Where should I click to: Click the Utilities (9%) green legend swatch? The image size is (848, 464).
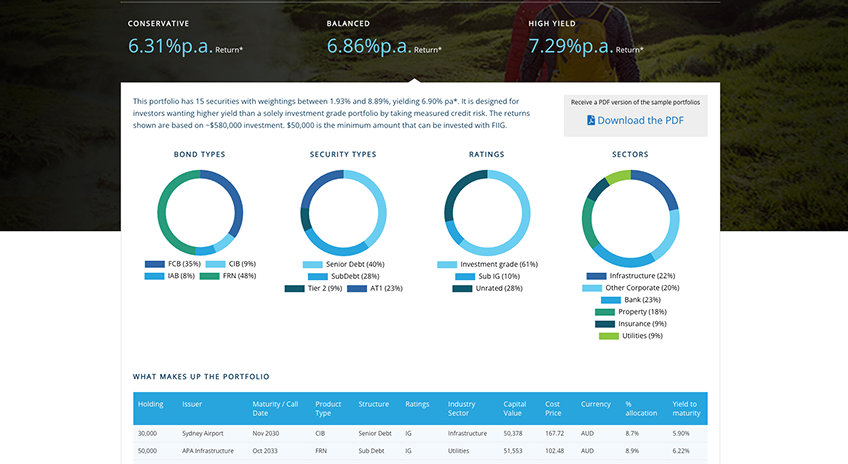pyautogui.click(x=608, y=336)
